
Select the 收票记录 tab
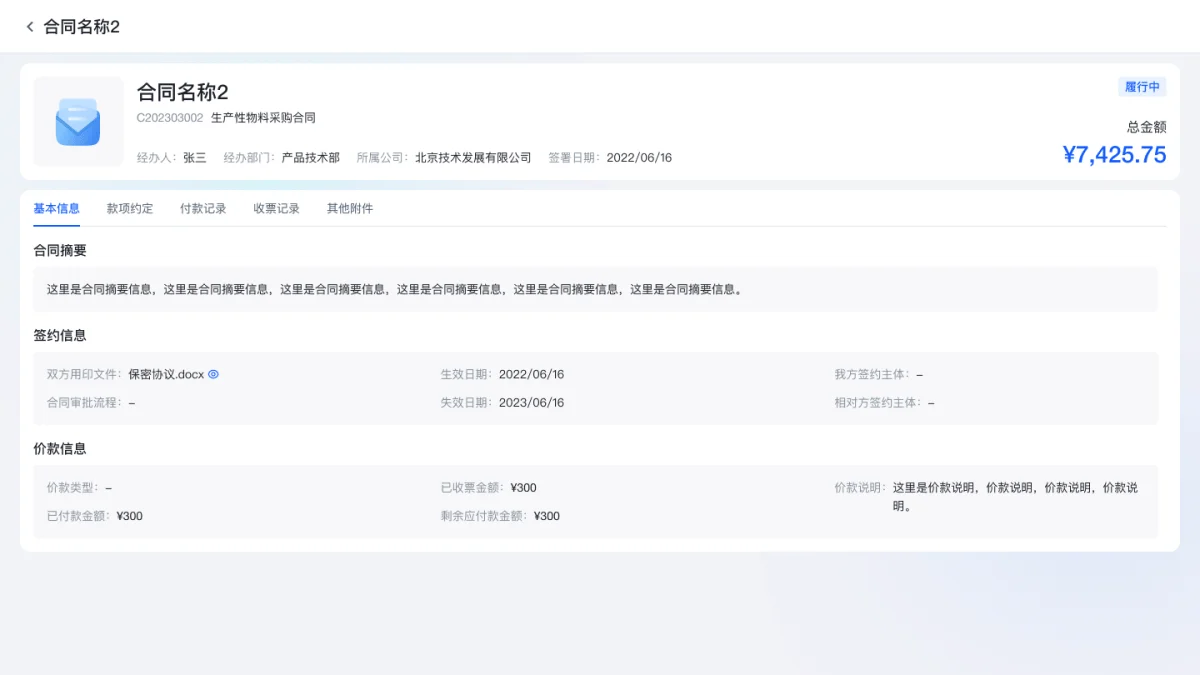pos(276,209)
